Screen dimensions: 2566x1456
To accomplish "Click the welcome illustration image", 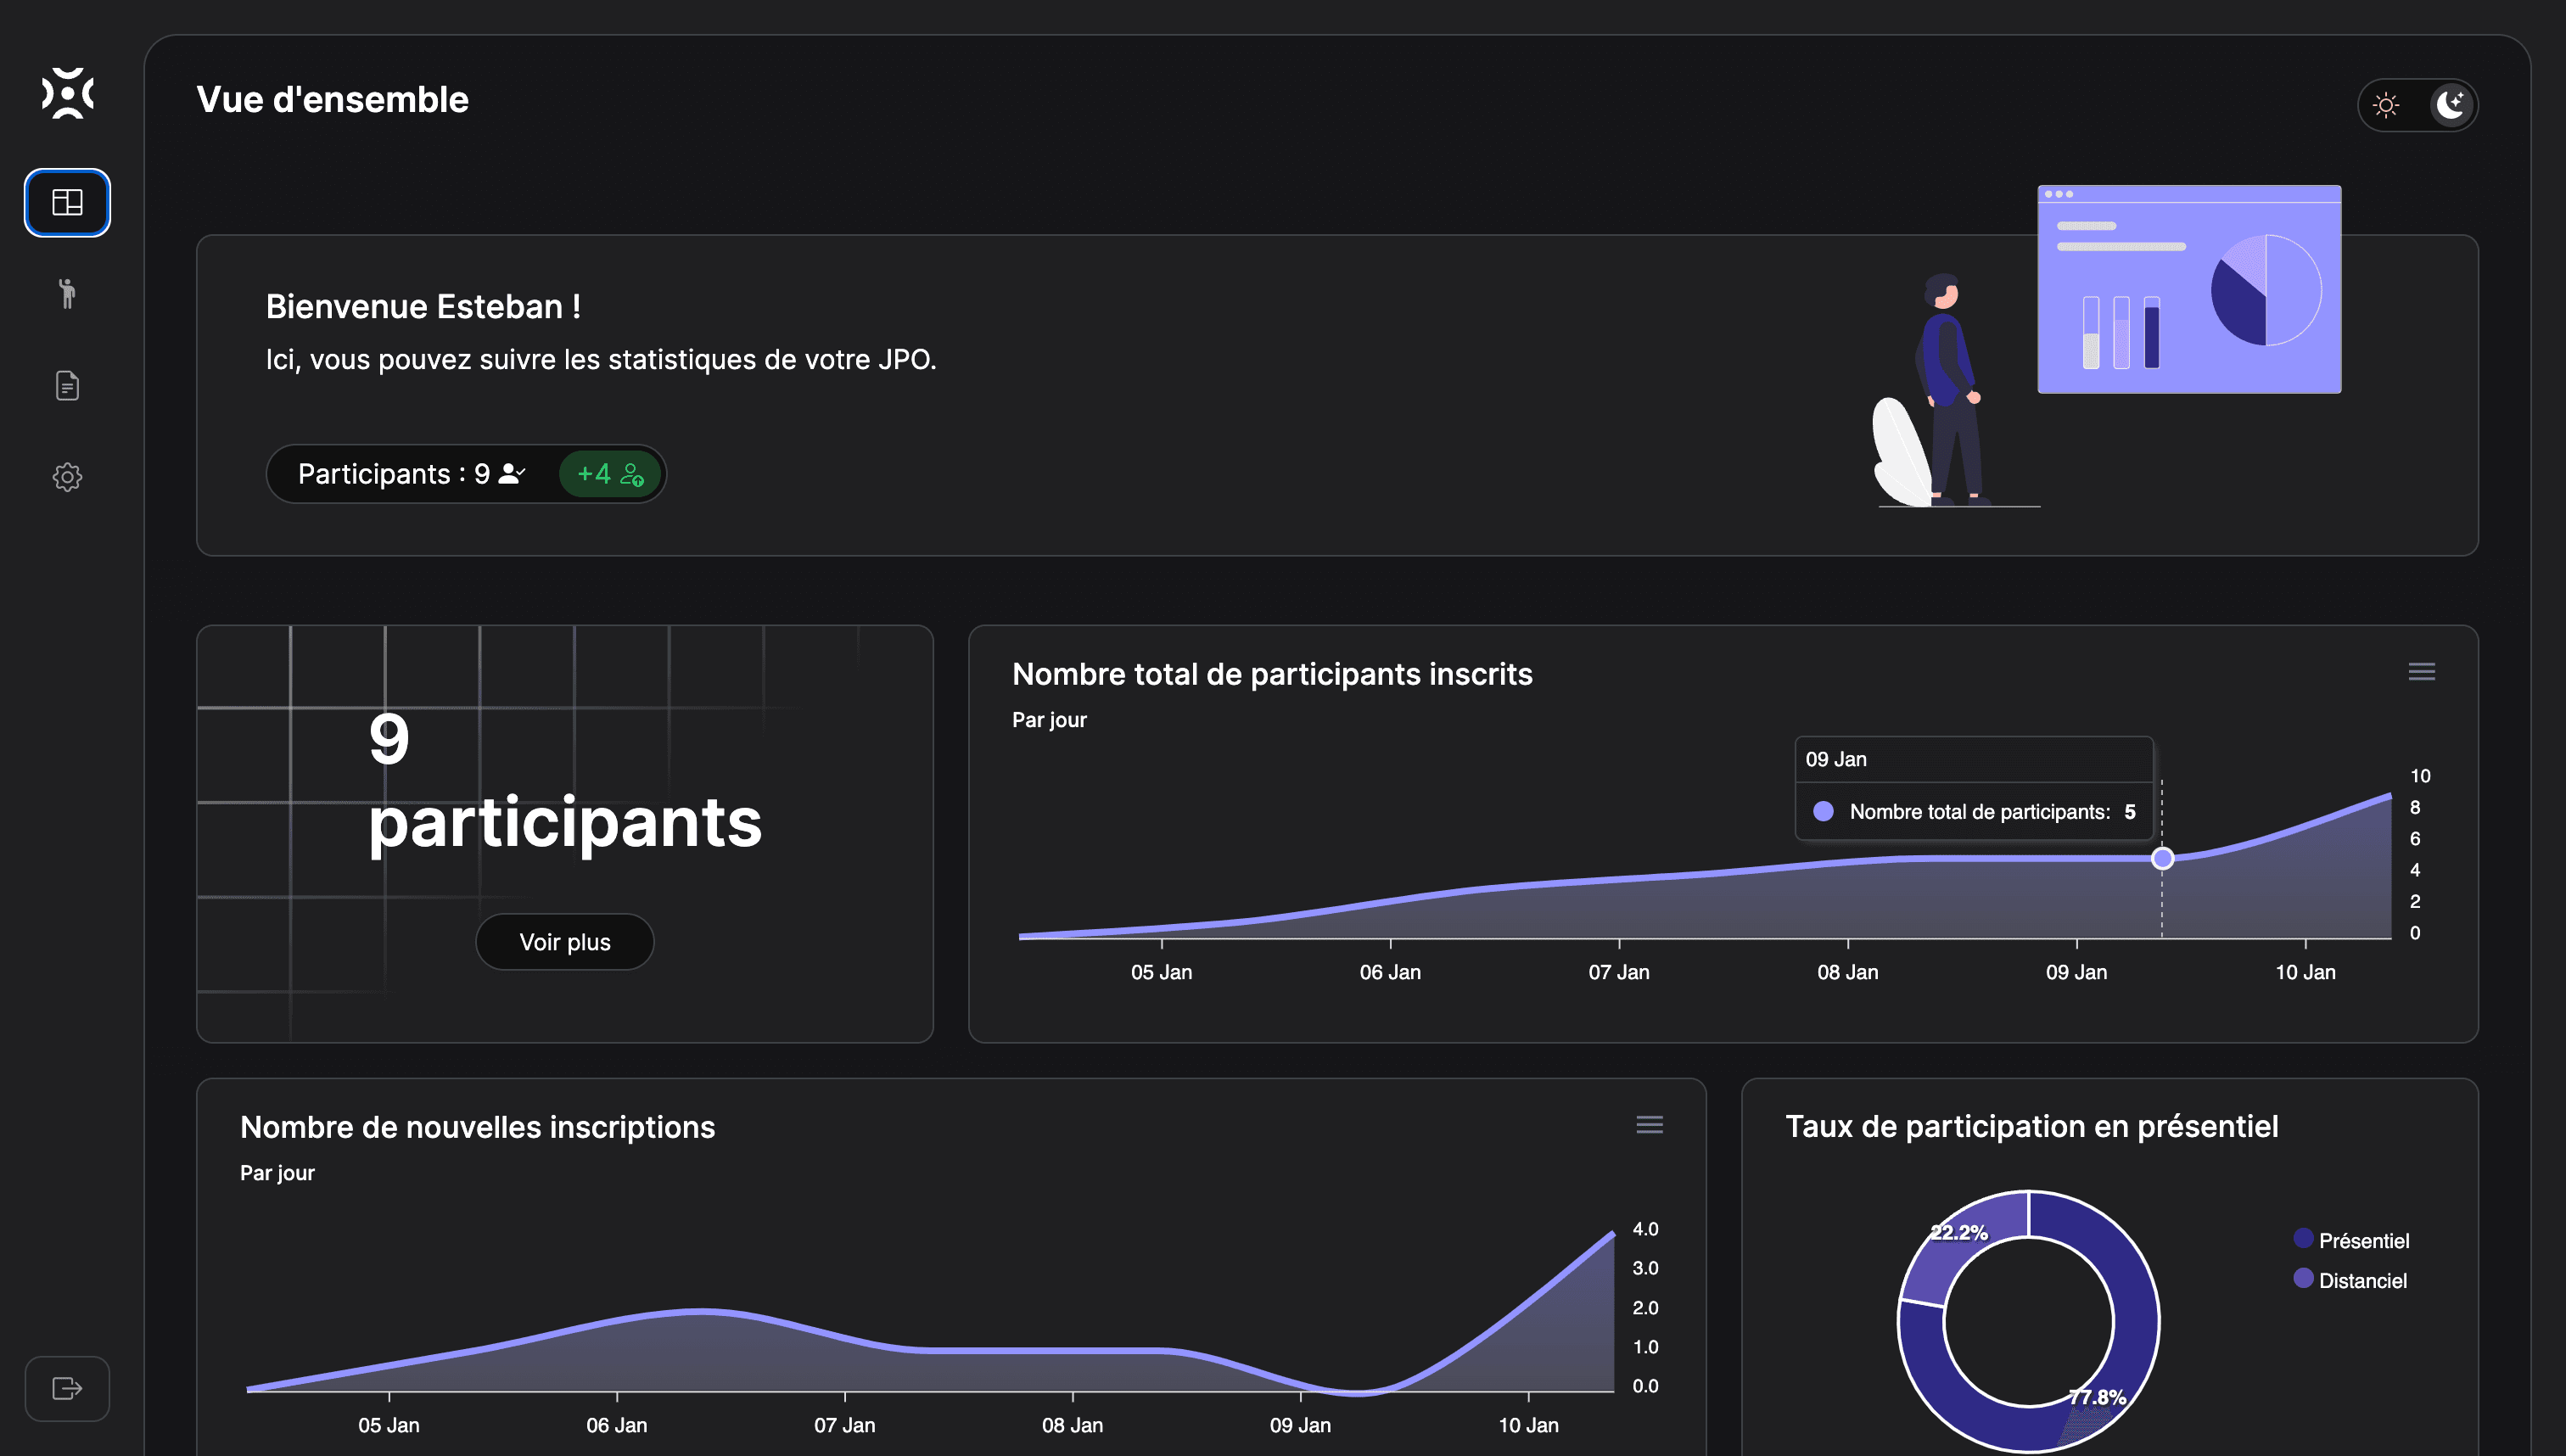I will pos(2106,346).
